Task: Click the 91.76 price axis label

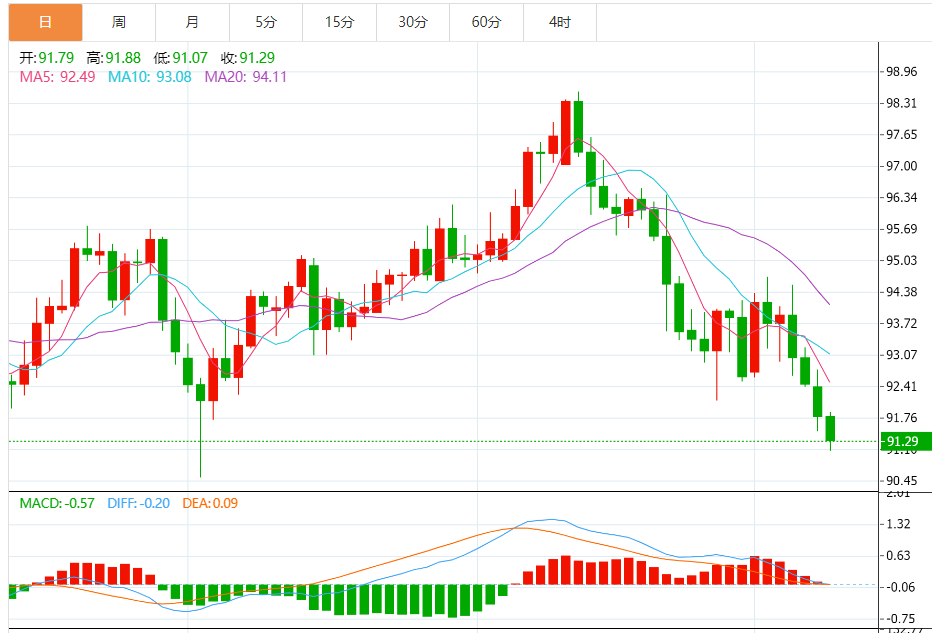Action: (901, 418)
